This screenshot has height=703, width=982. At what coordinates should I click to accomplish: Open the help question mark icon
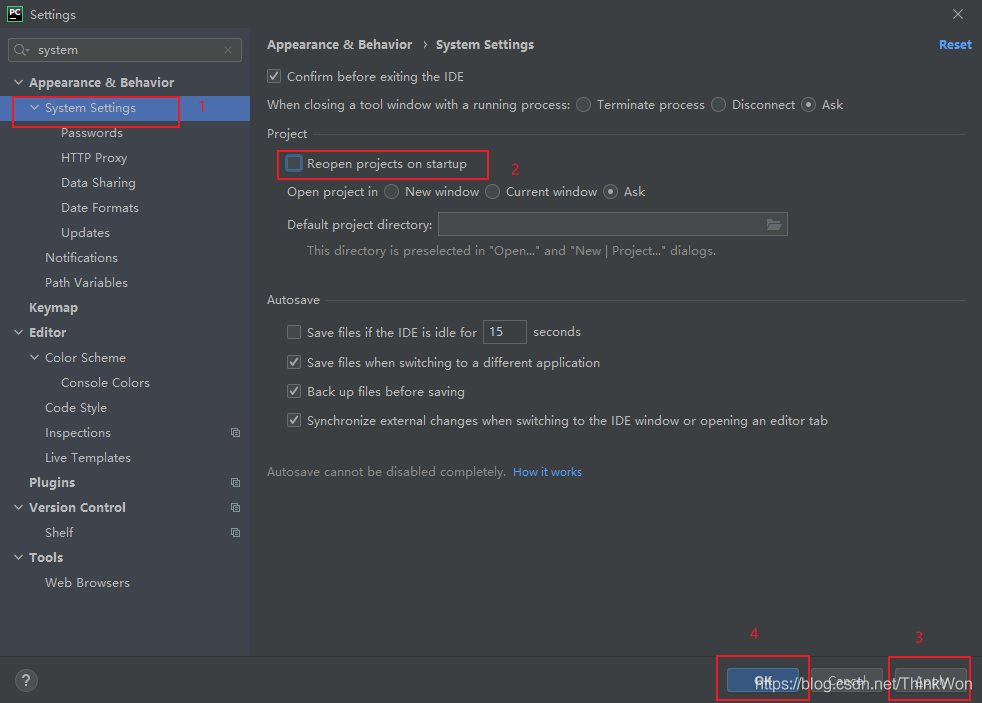pyautogui.click(x=26, y=681)
